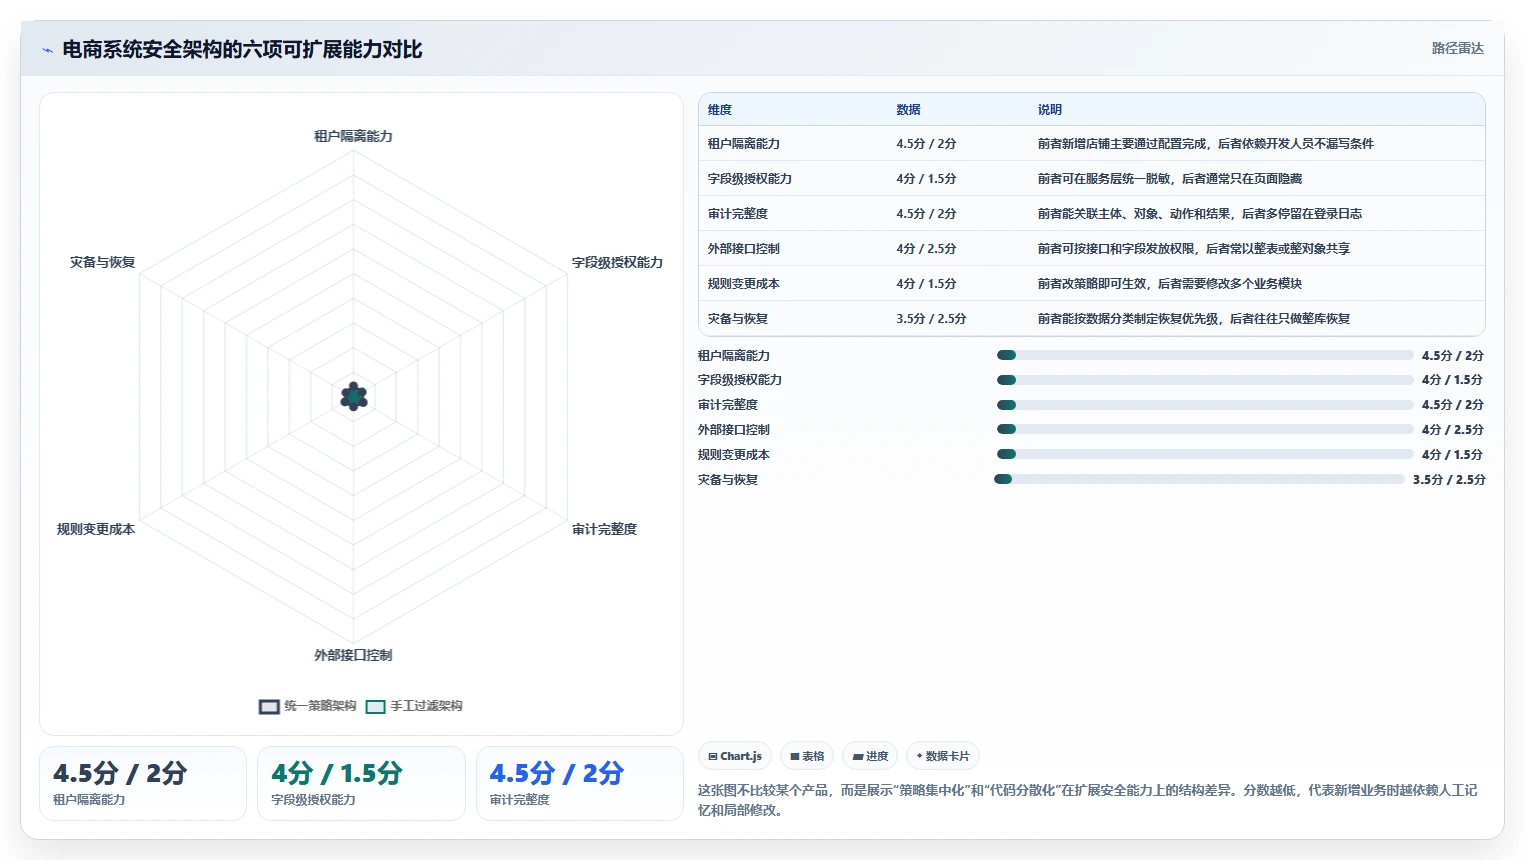Select the 外部接口控制 cell in the table
The width and height of the screenshot is (1525, 860).
tap(743, 249)
